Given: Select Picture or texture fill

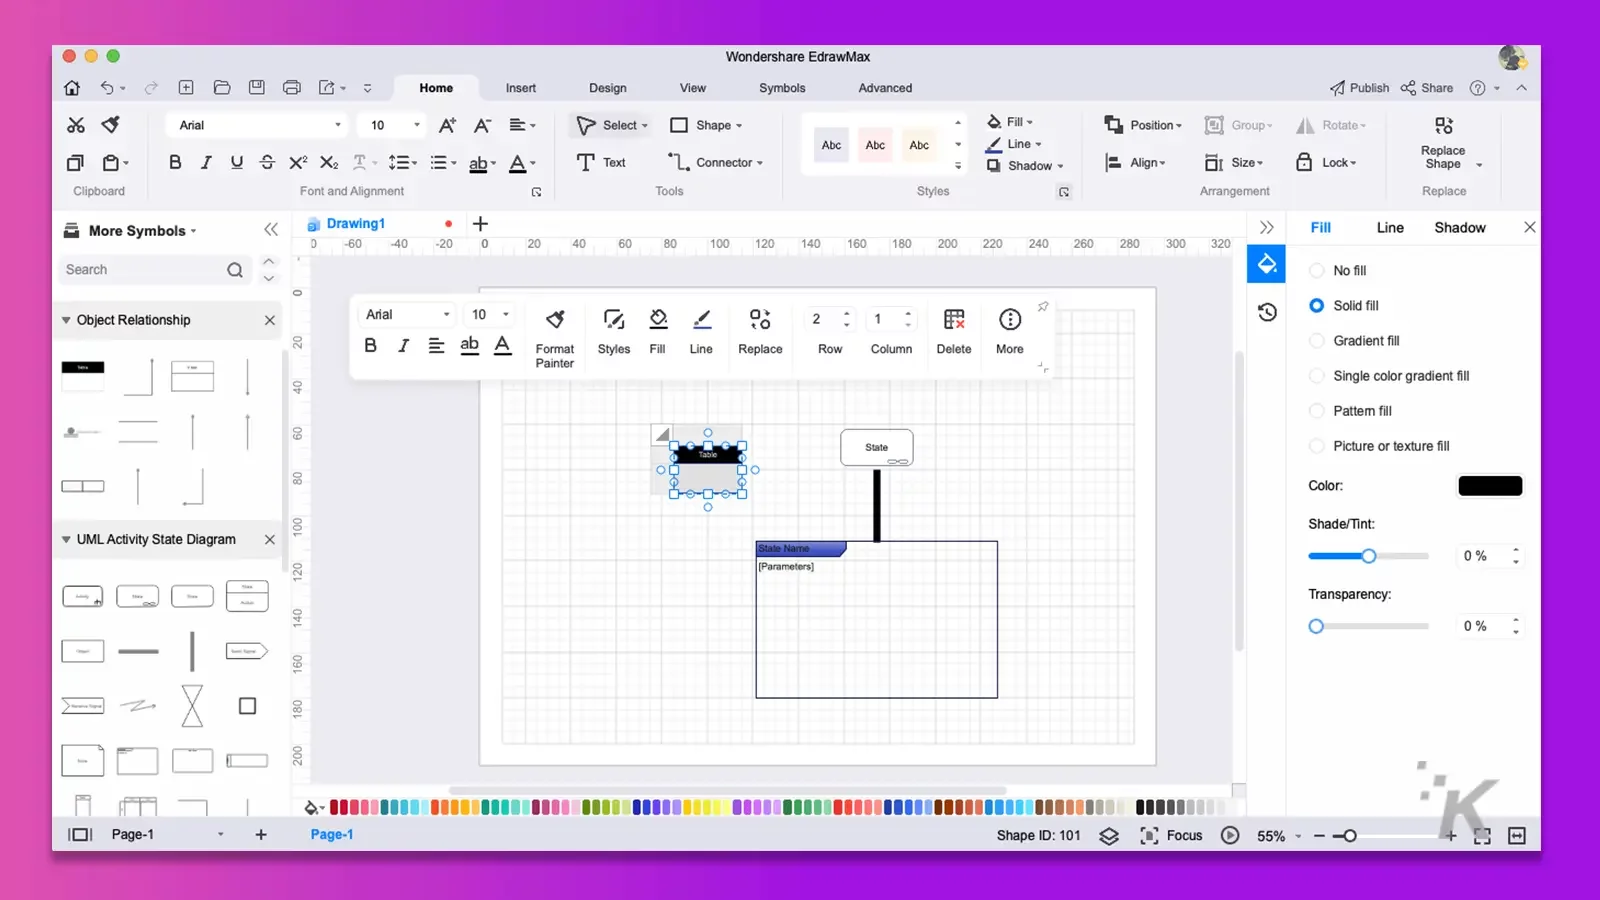Looking at the screenshot, I should (x=1379, y=446).
